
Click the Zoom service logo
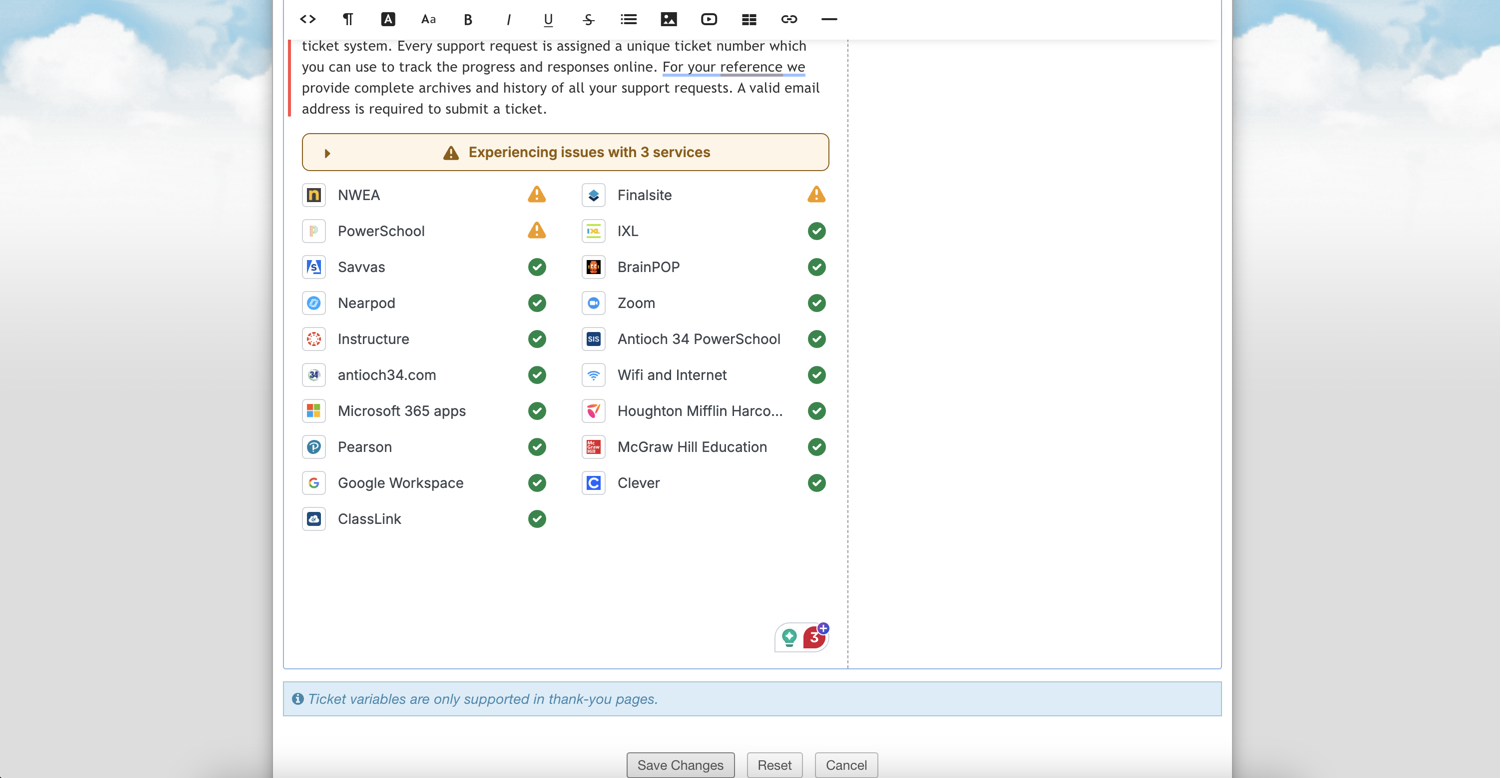(x=594, y=303)
